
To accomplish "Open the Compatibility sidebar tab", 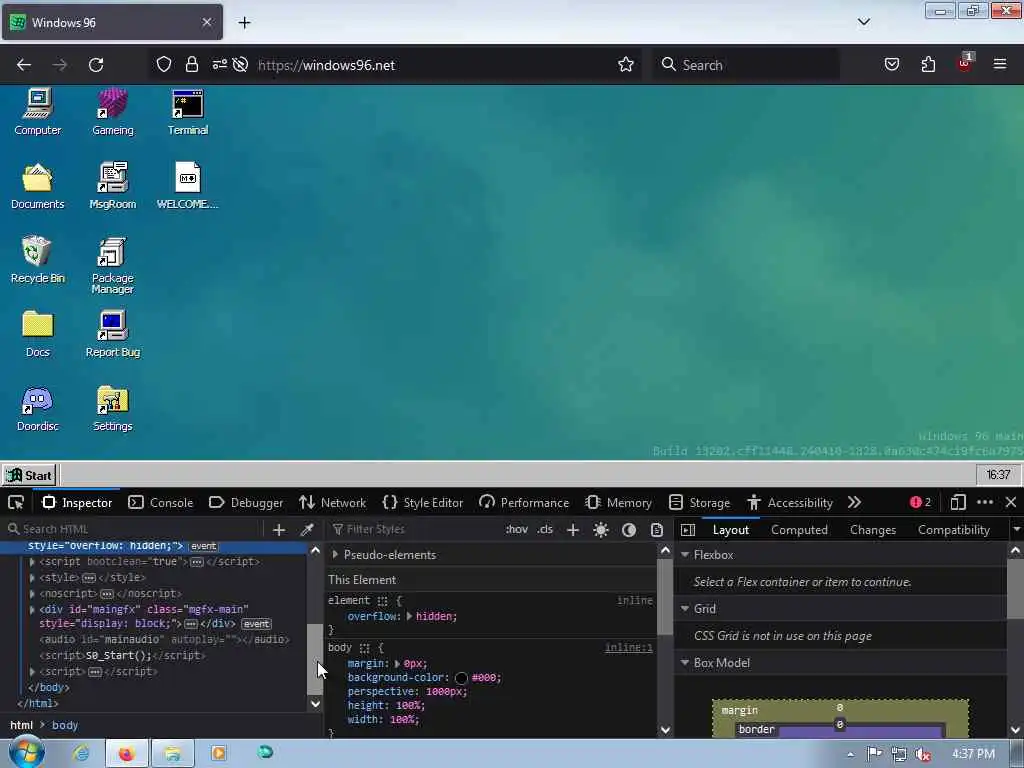I will click(953, 530).
